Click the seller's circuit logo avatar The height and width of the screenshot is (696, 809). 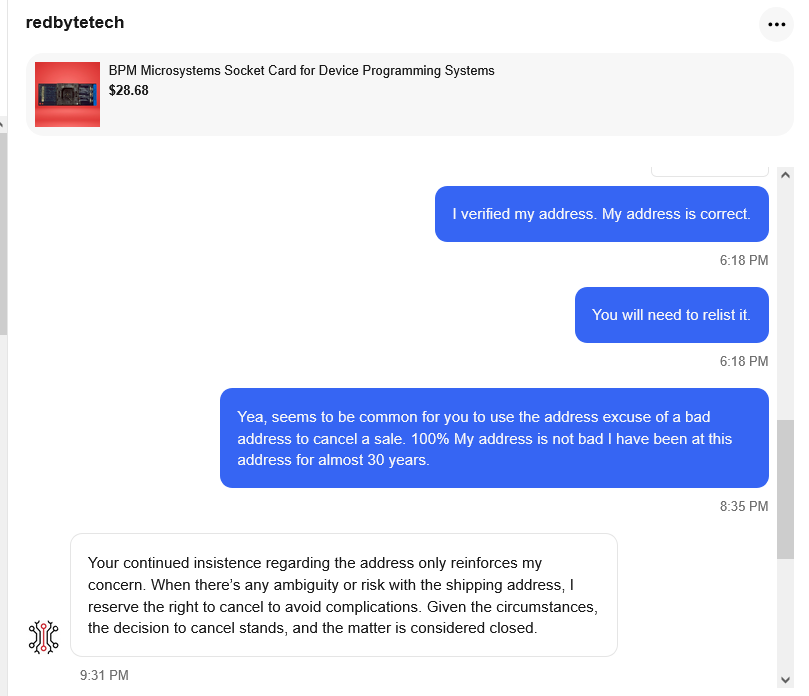tap(44, 637)
